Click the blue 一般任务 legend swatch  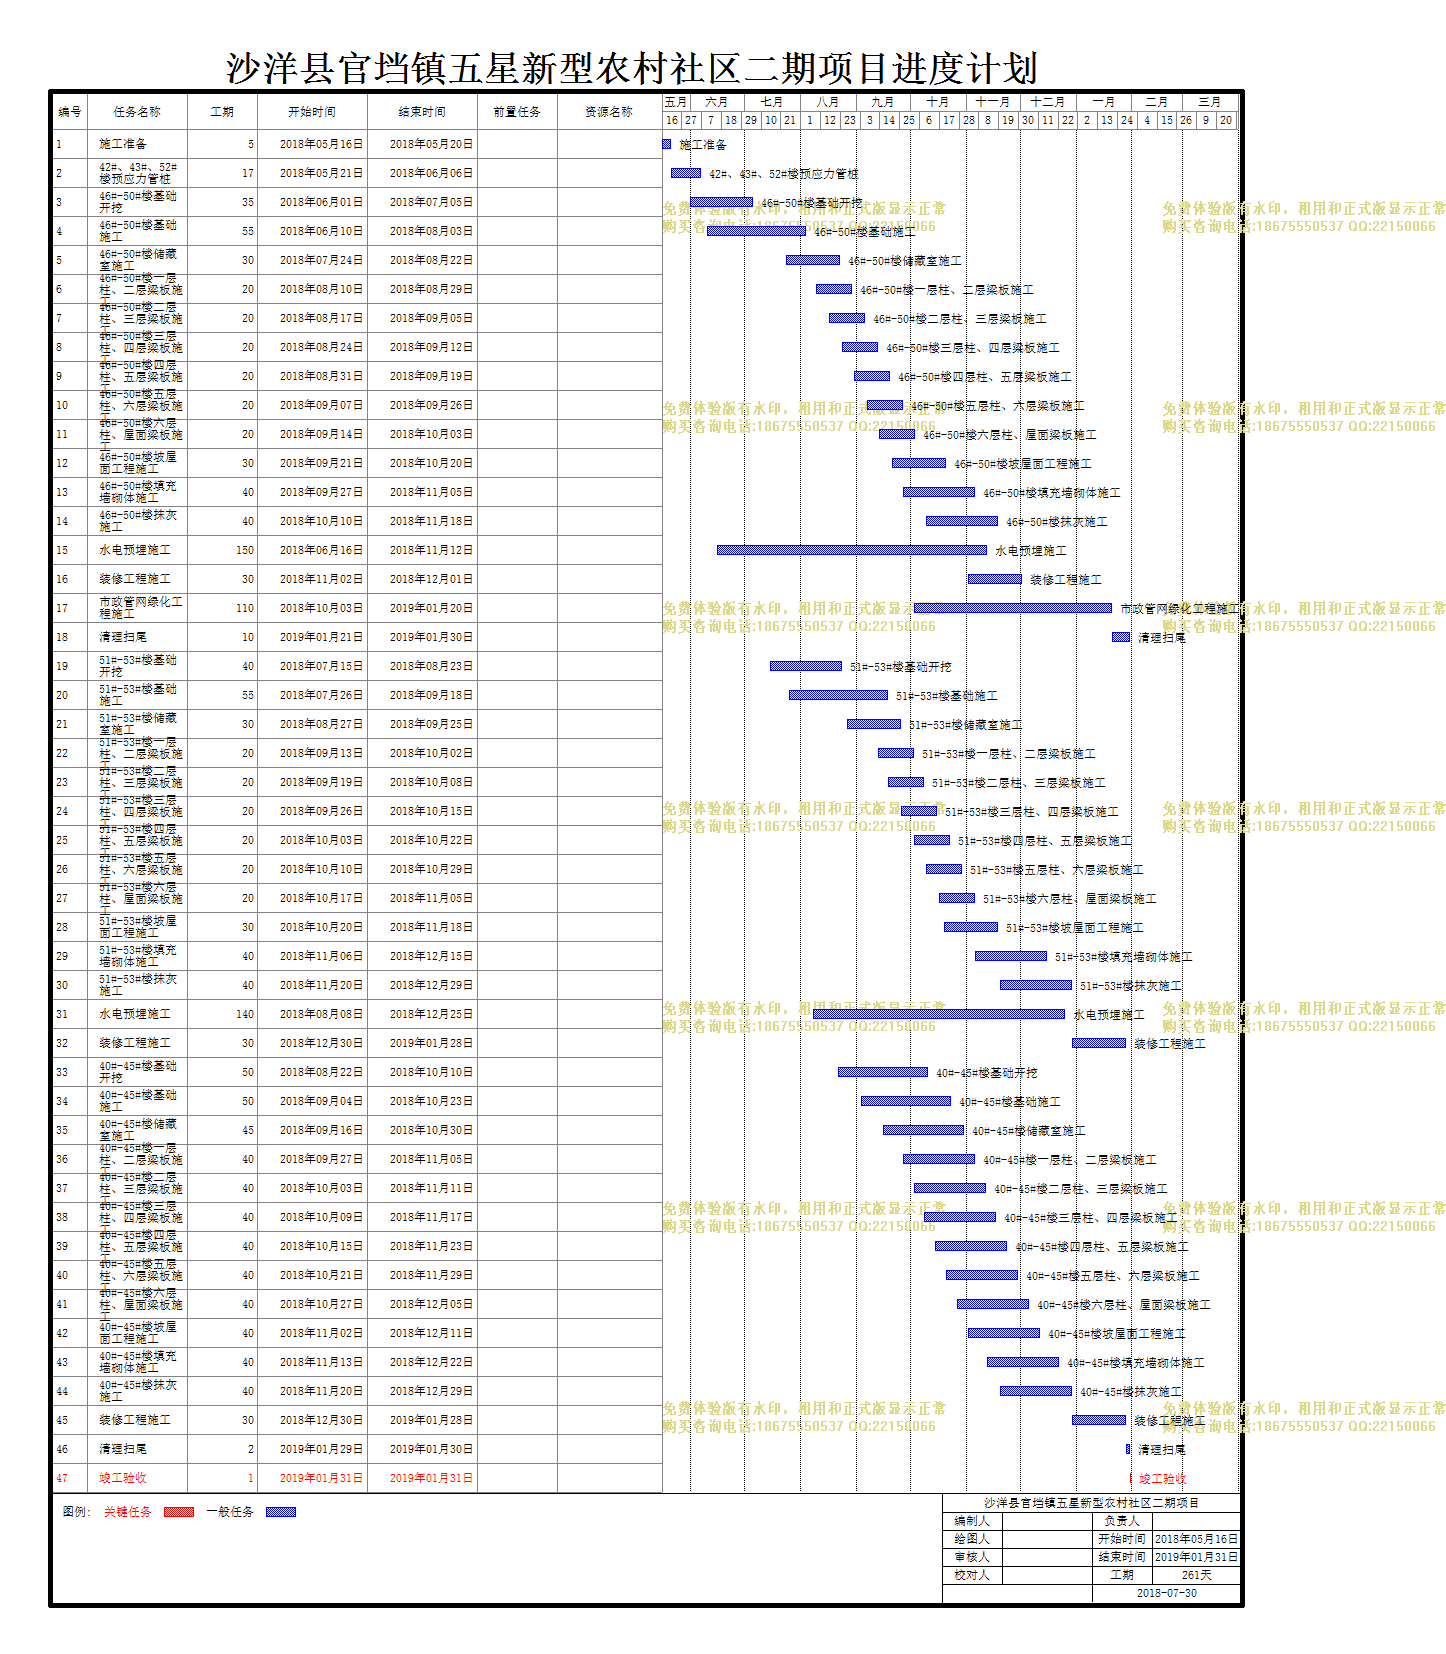click(280, 1512)
